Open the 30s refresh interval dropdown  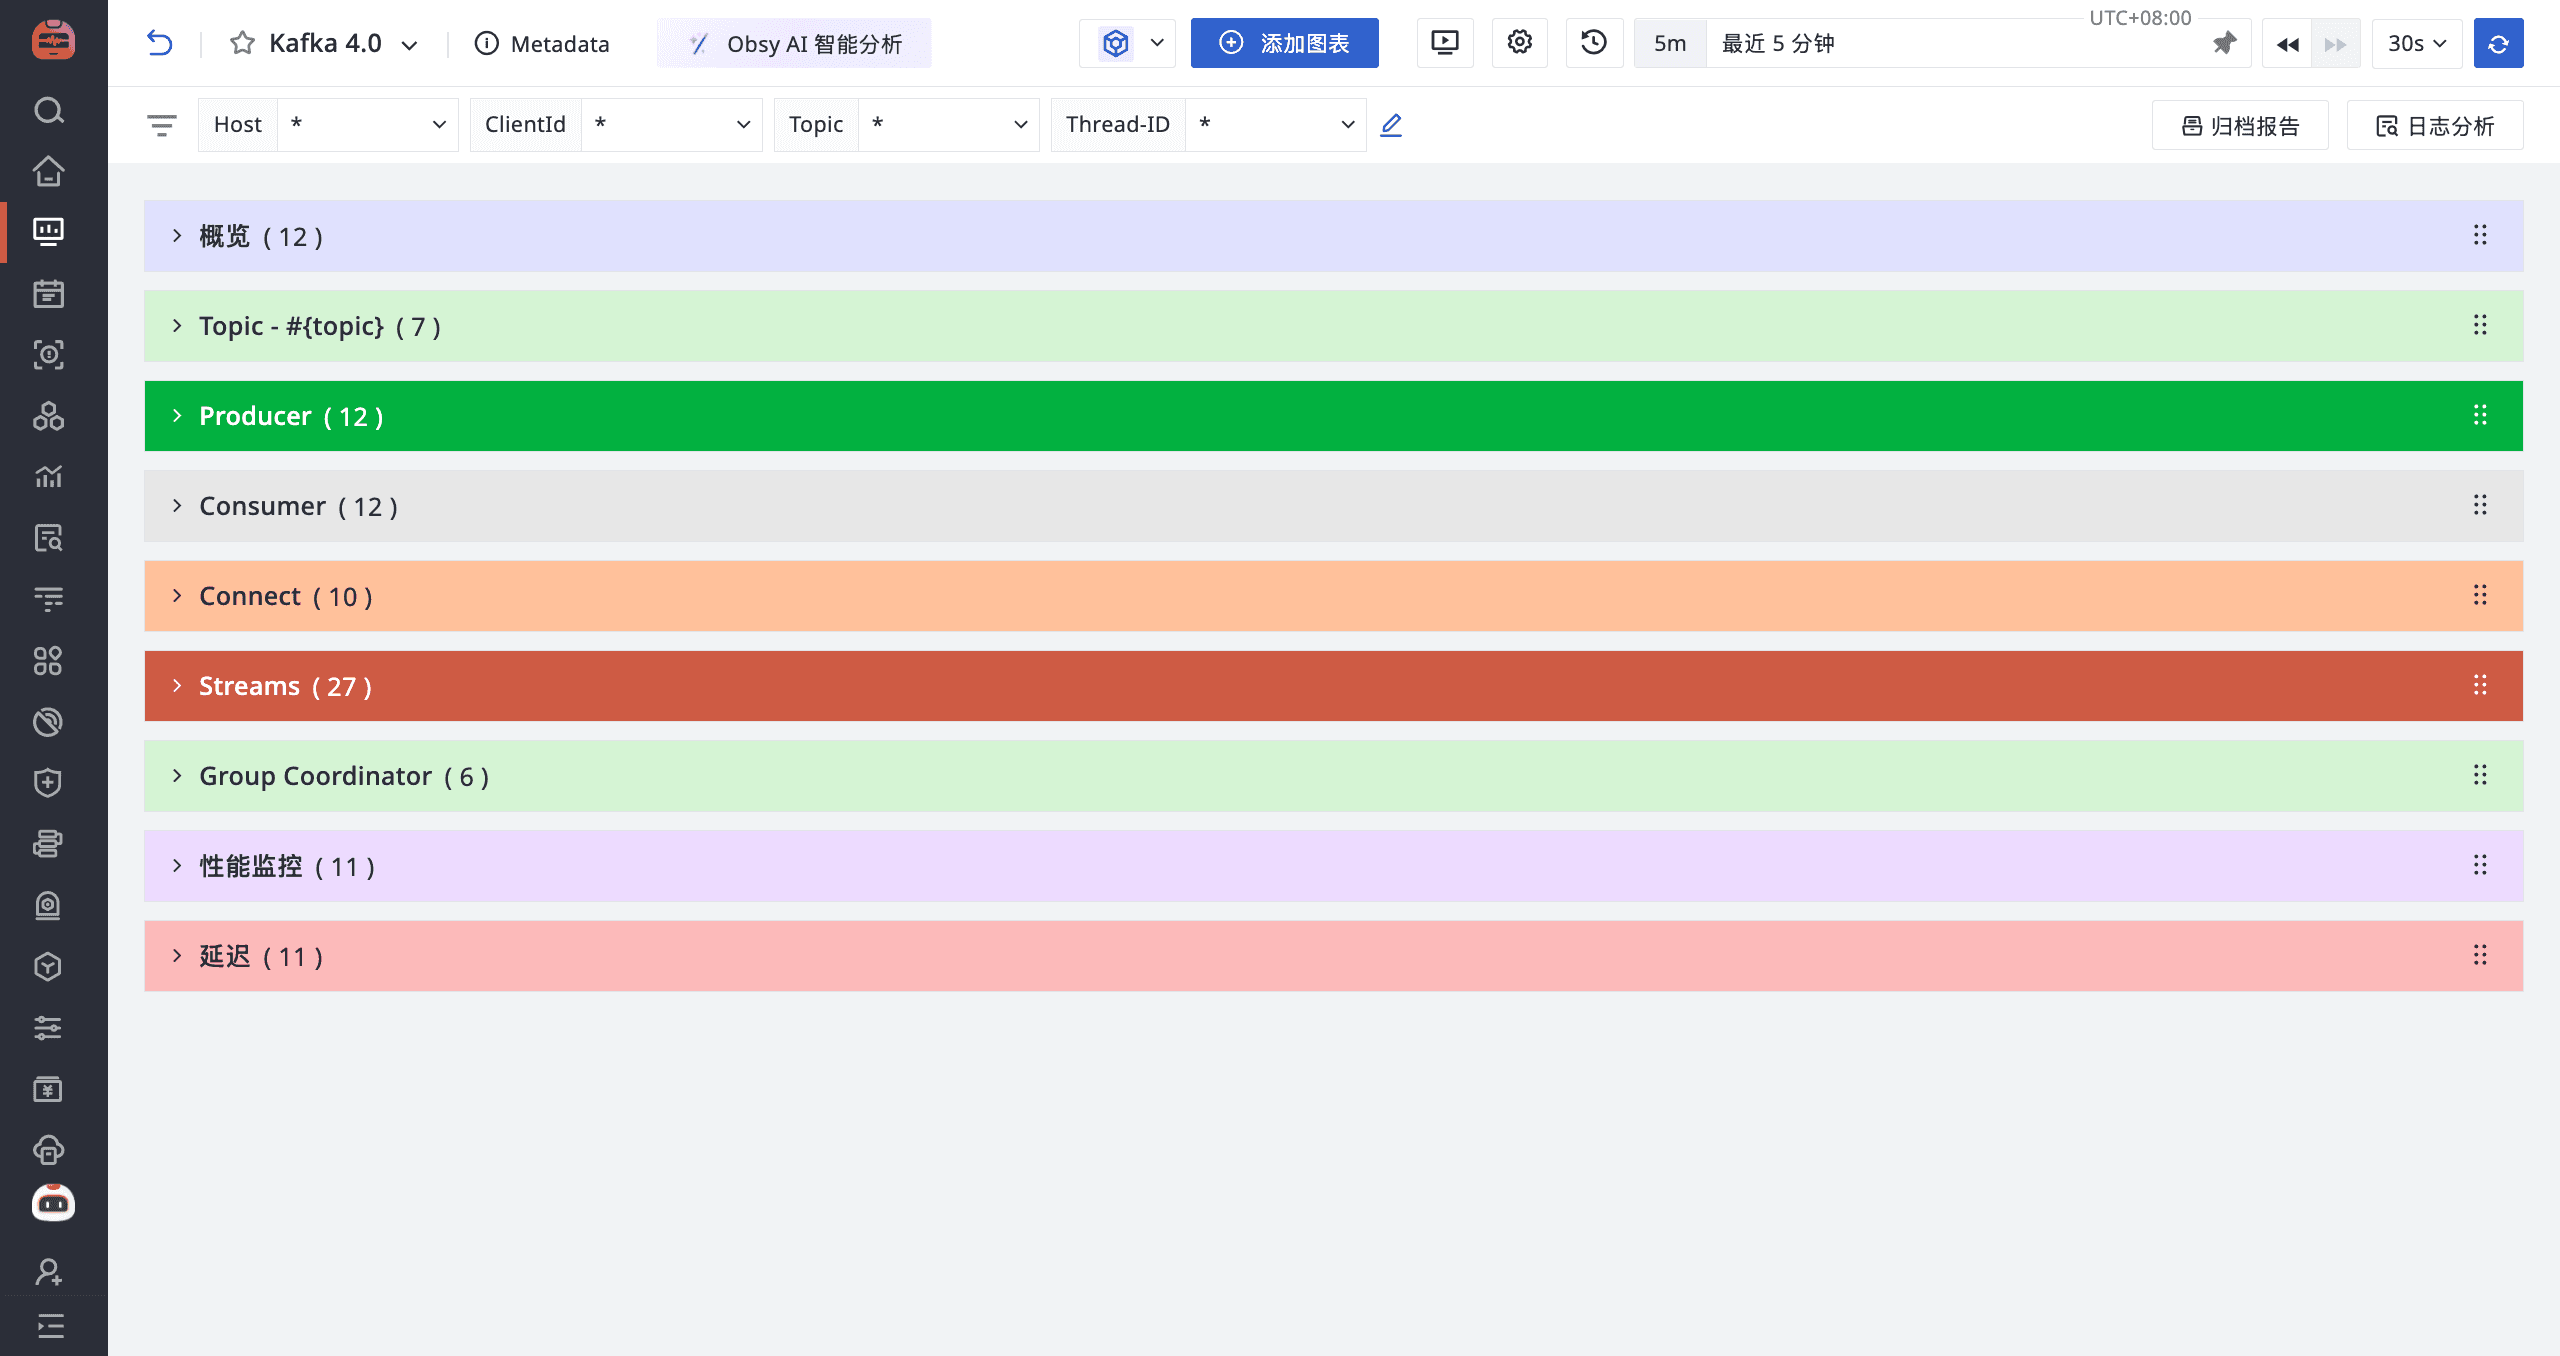pos(2416,43)
